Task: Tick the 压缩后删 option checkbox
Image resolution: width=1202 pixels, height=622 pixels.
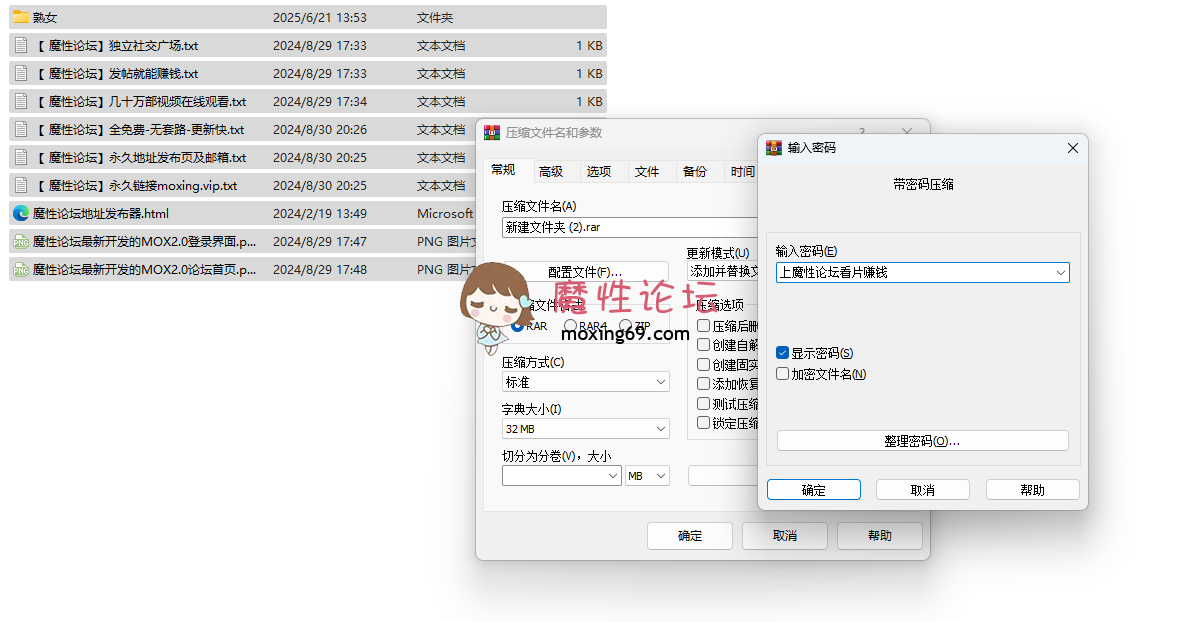Action: pos(704,326)
